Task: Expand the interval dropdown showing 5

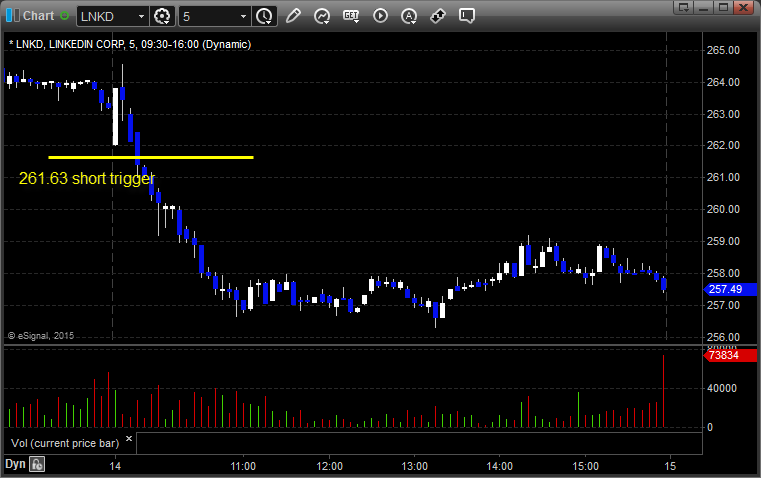Action: [x=243, y=16]
